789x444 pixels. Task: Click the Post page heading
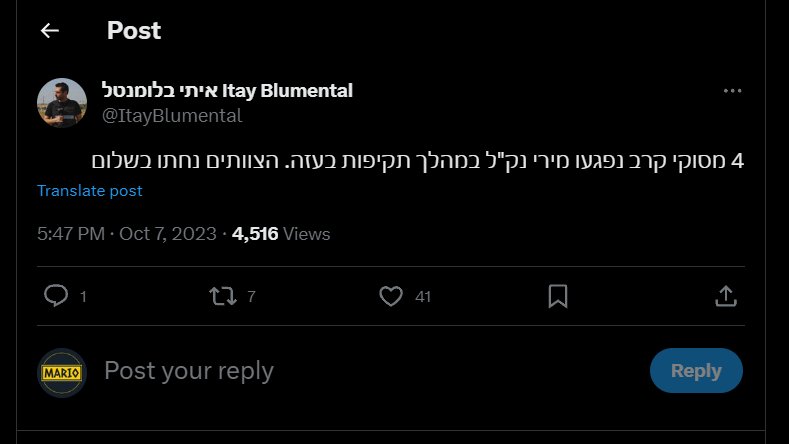coord(134,31)
